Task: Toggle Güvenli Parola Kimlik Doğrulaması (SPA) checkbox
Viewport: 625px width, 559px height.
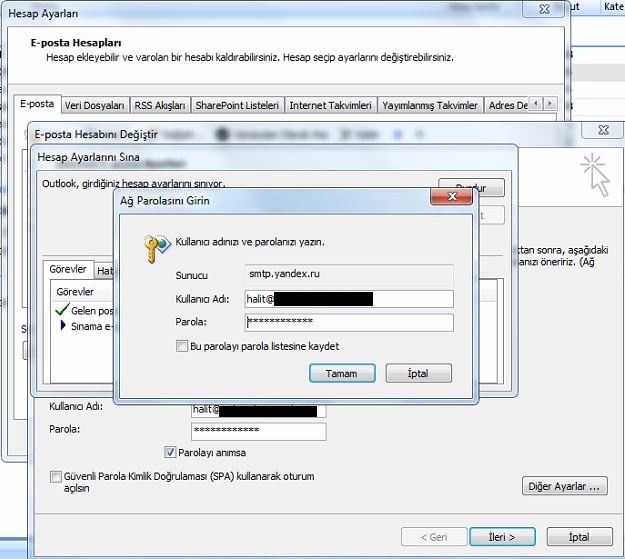Action: [x=55, y=478]
